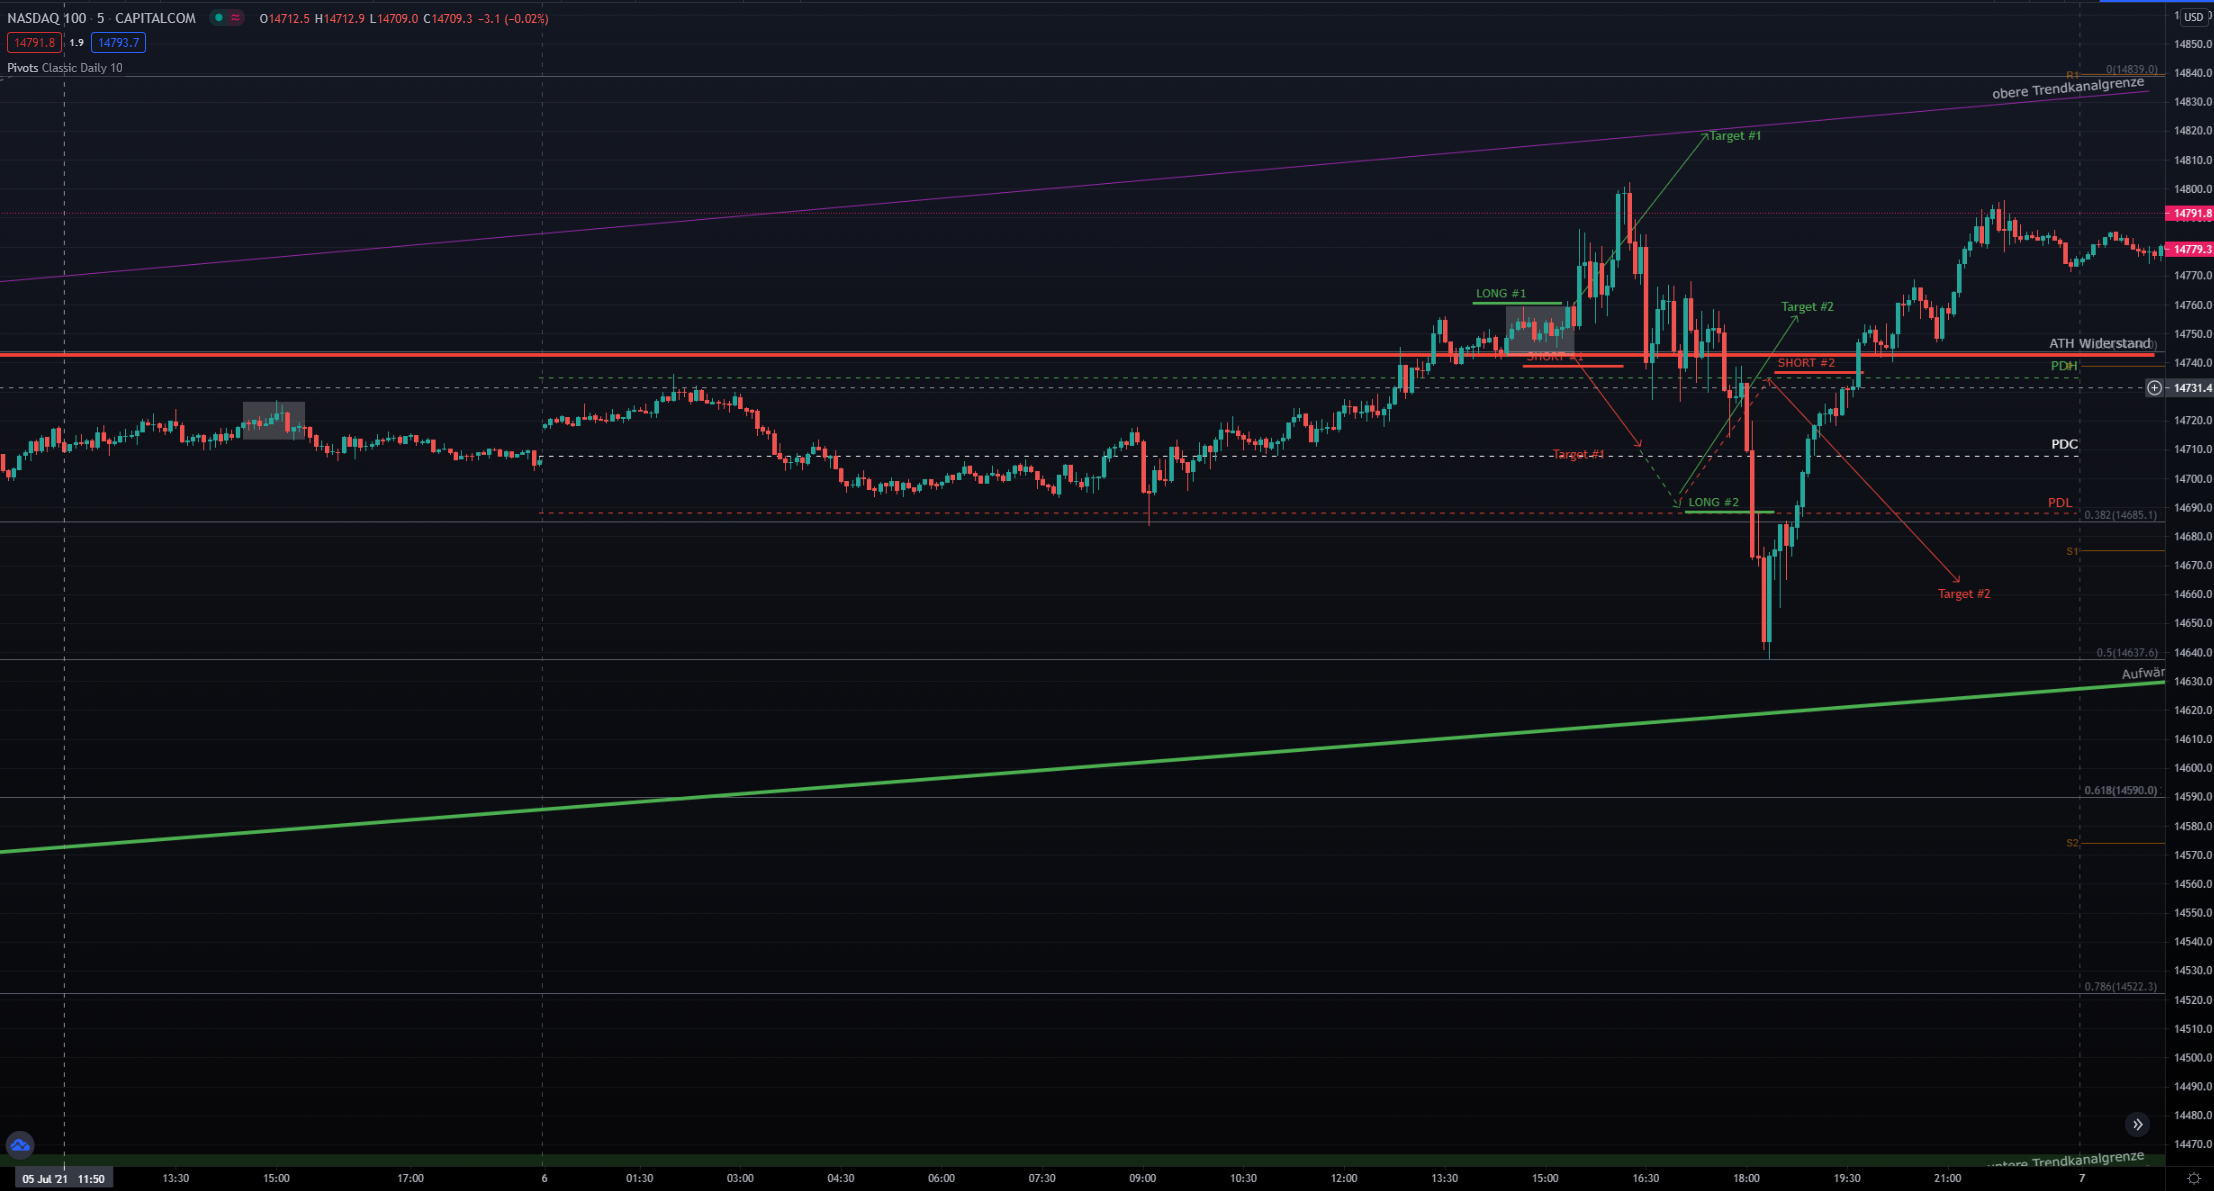Open the USD currency selector

tap(2193, 17)
